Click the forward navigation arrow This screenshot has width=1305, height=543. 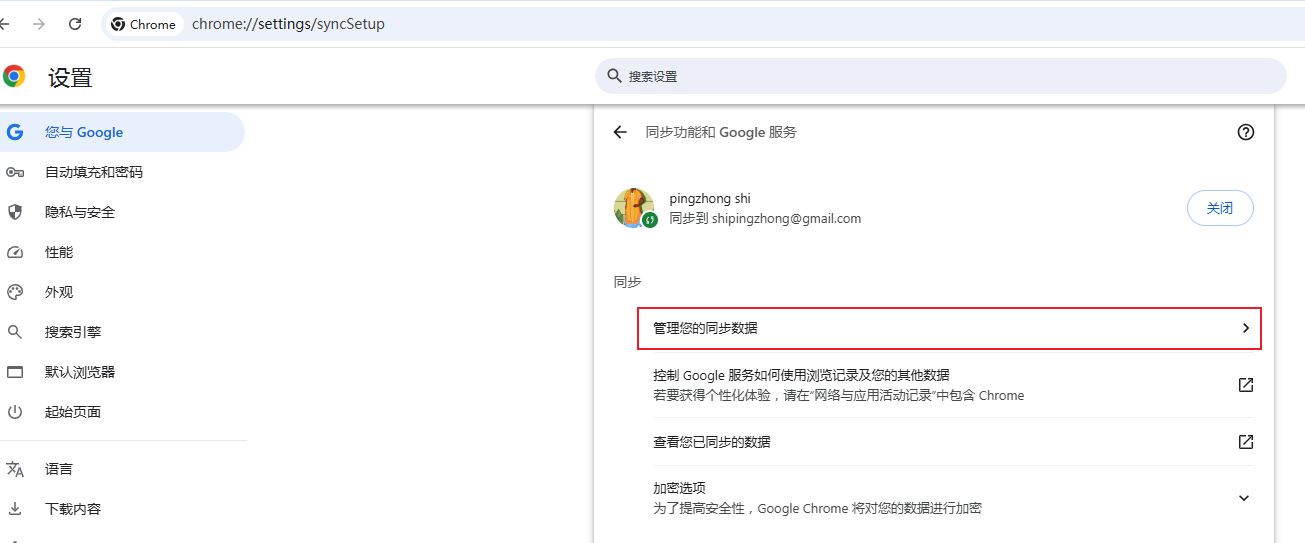click(x=39, y=24)
